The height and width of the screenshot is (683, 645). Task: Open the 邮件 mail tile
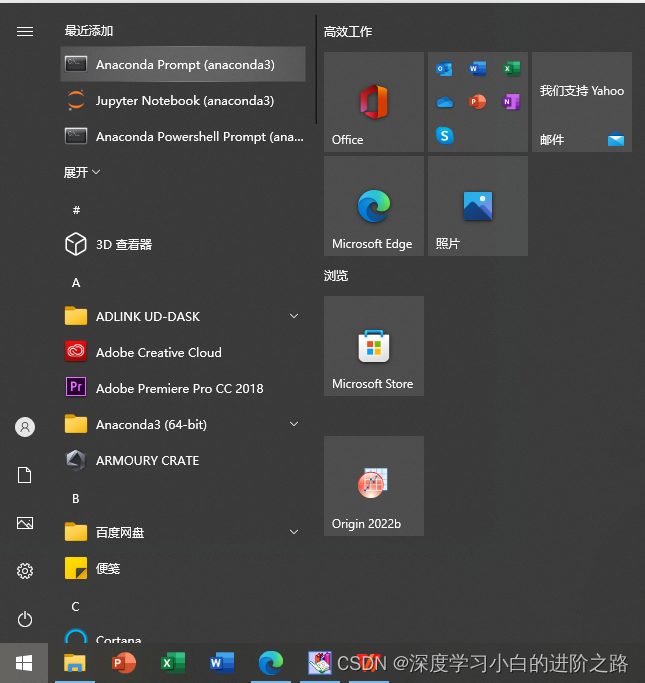coord(582,102)
